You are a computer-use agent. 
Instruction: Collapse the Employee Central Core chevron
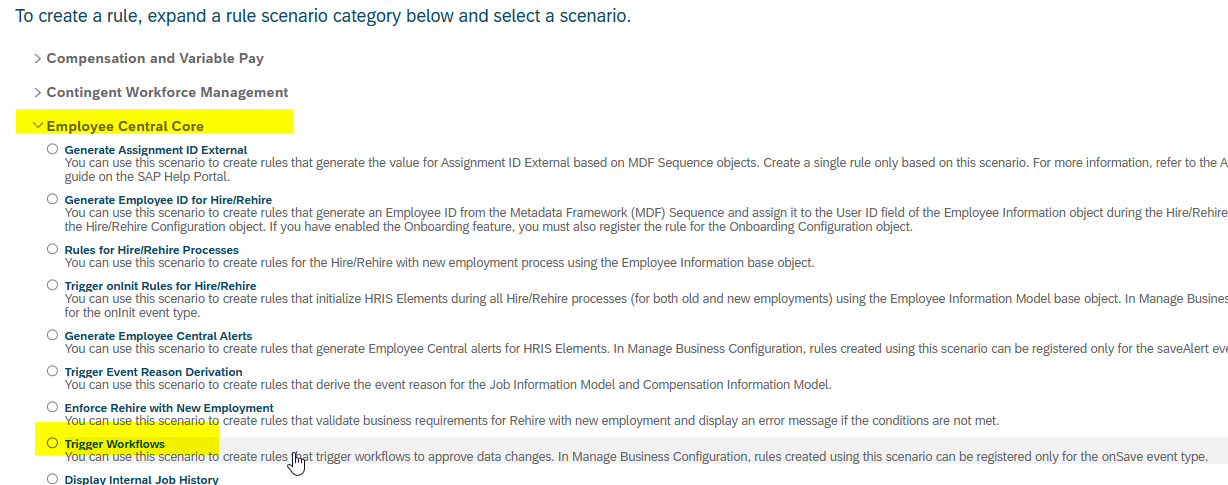[x=38, y=127]
